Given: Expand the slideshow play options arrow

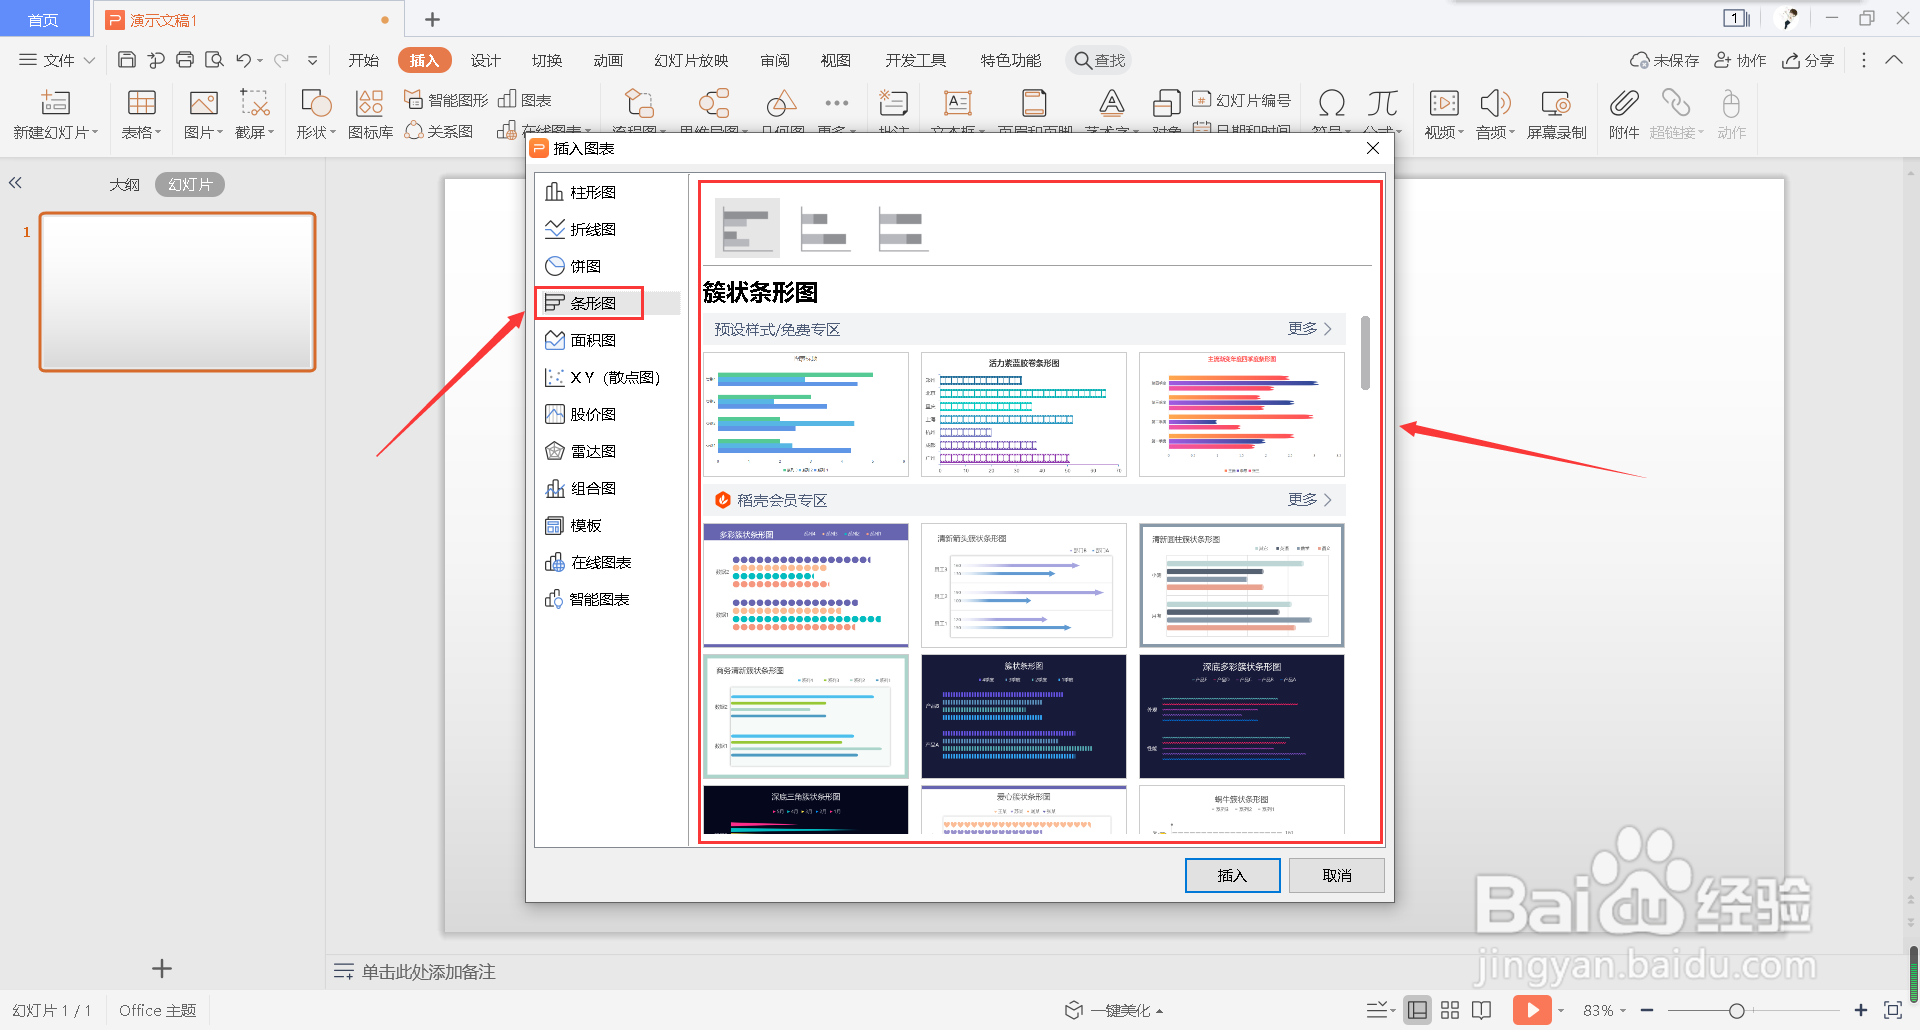Looking at the screenshot, I should (x=1560, y=1010).
